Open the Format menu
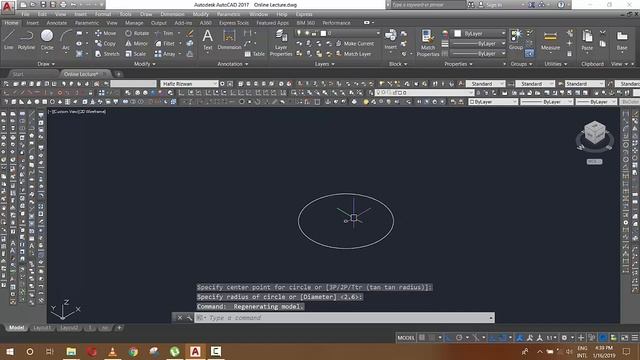The height and width of the screenshot is (360, 640). (x=103, y=14)
